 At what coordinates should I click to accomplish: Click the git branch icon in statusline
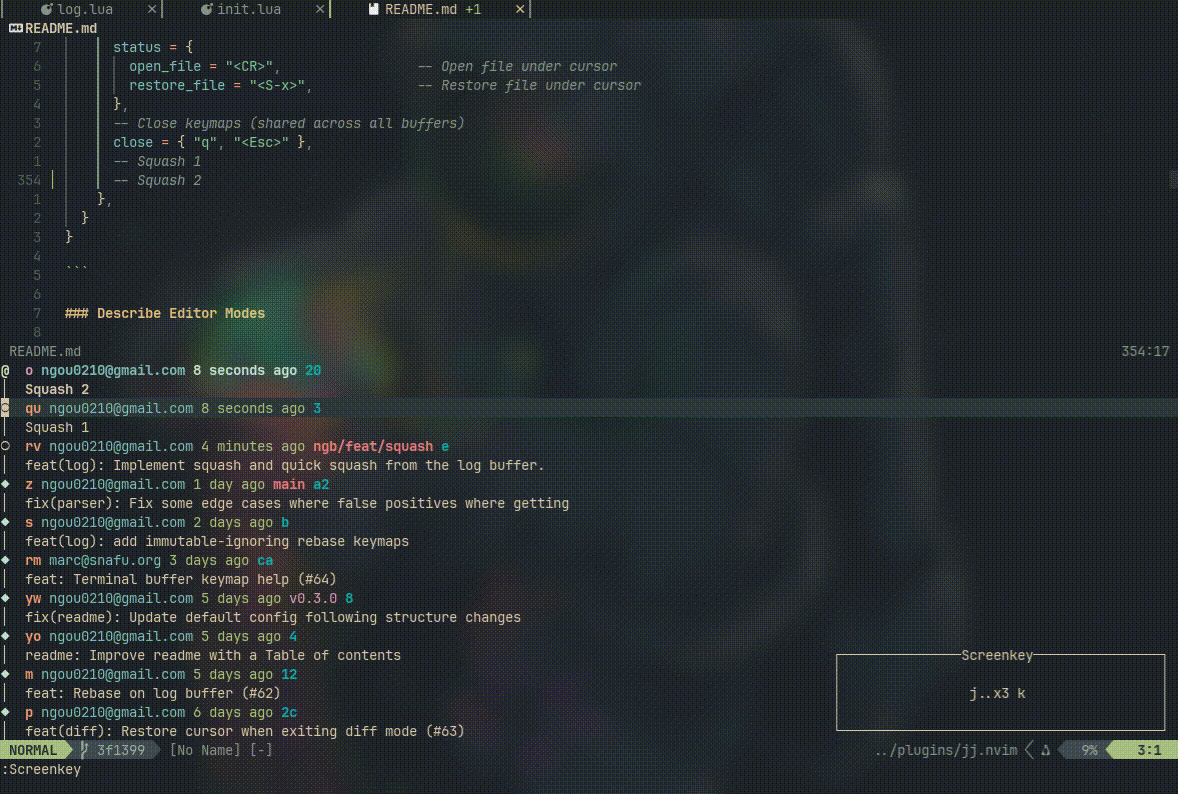tap(84, 750)
